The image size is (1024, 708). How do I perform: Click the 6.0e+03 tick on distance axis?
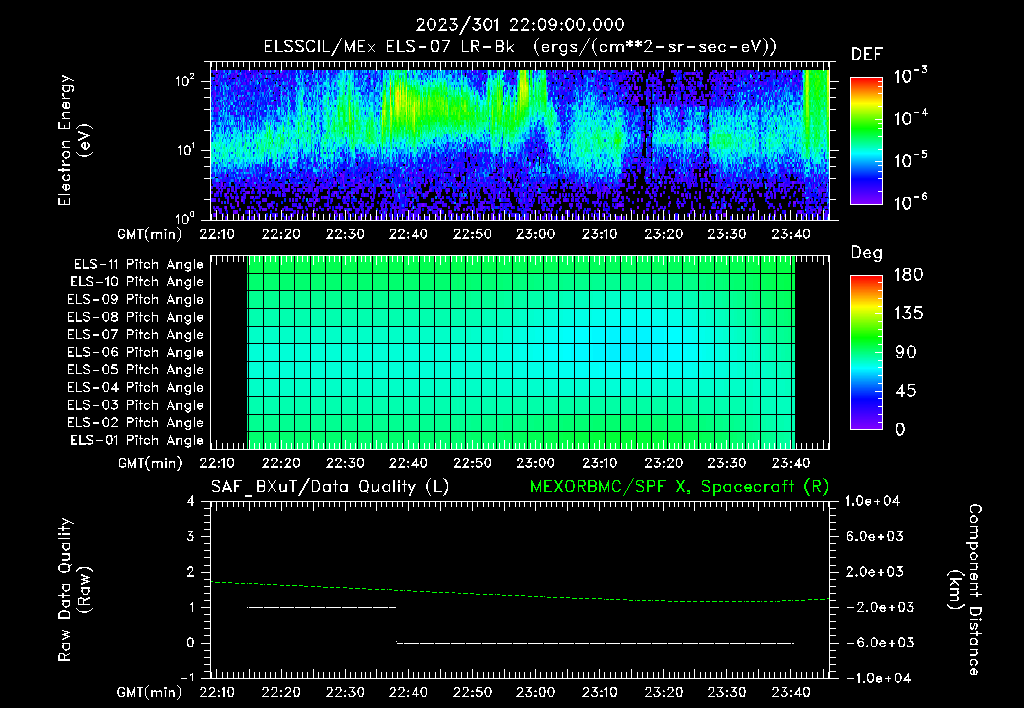click(x=875, y=536)
